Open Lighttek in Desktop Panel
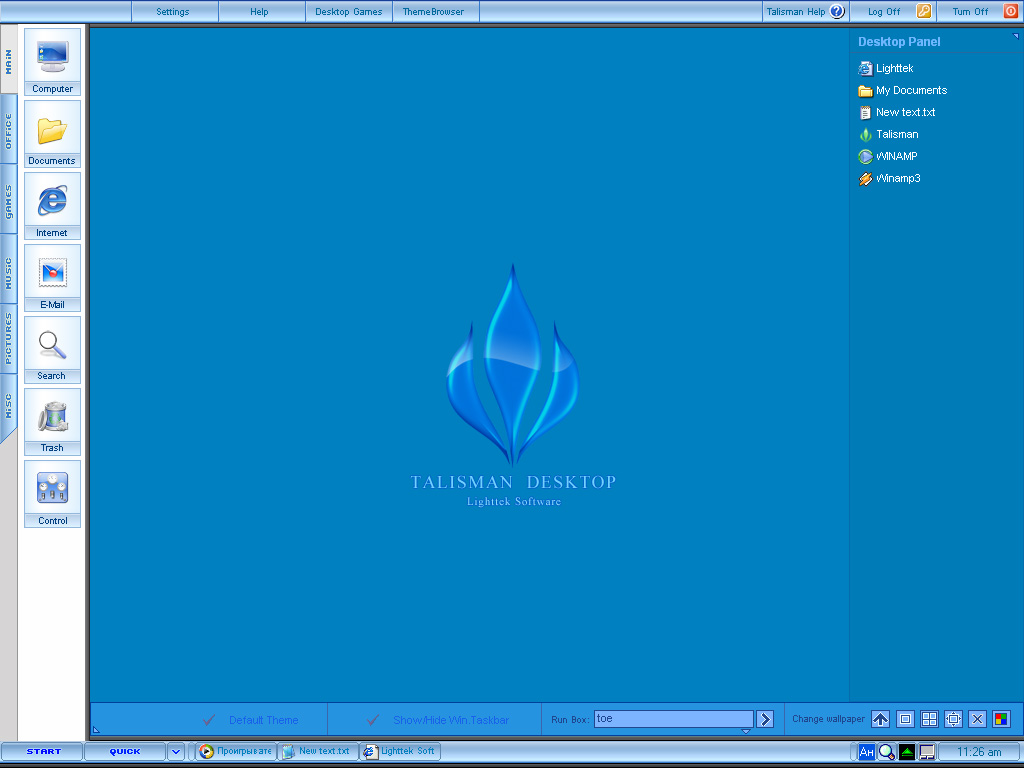 click(x=886, y=68)
